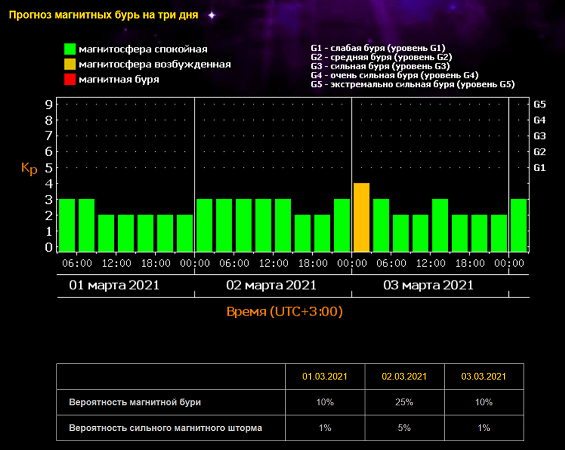Click the orange 'Kp' axis label
The width and height of the screenshot is (565, 450).
click(x=29, y=168)
